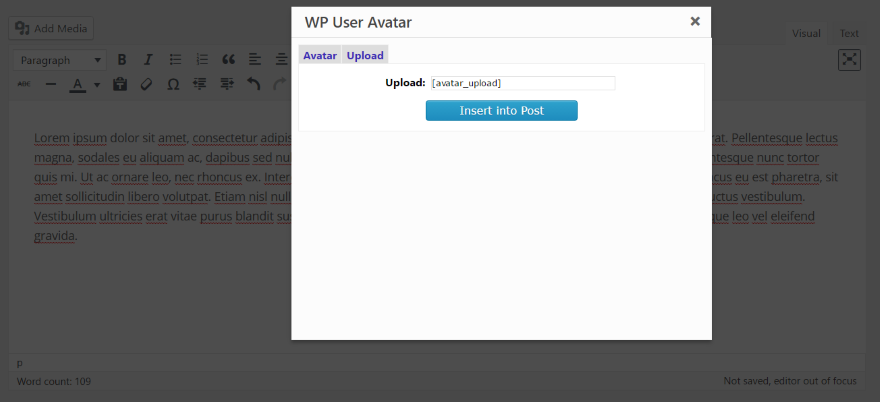
Task: Open the special character Omega icon
Action: [173, 84]
